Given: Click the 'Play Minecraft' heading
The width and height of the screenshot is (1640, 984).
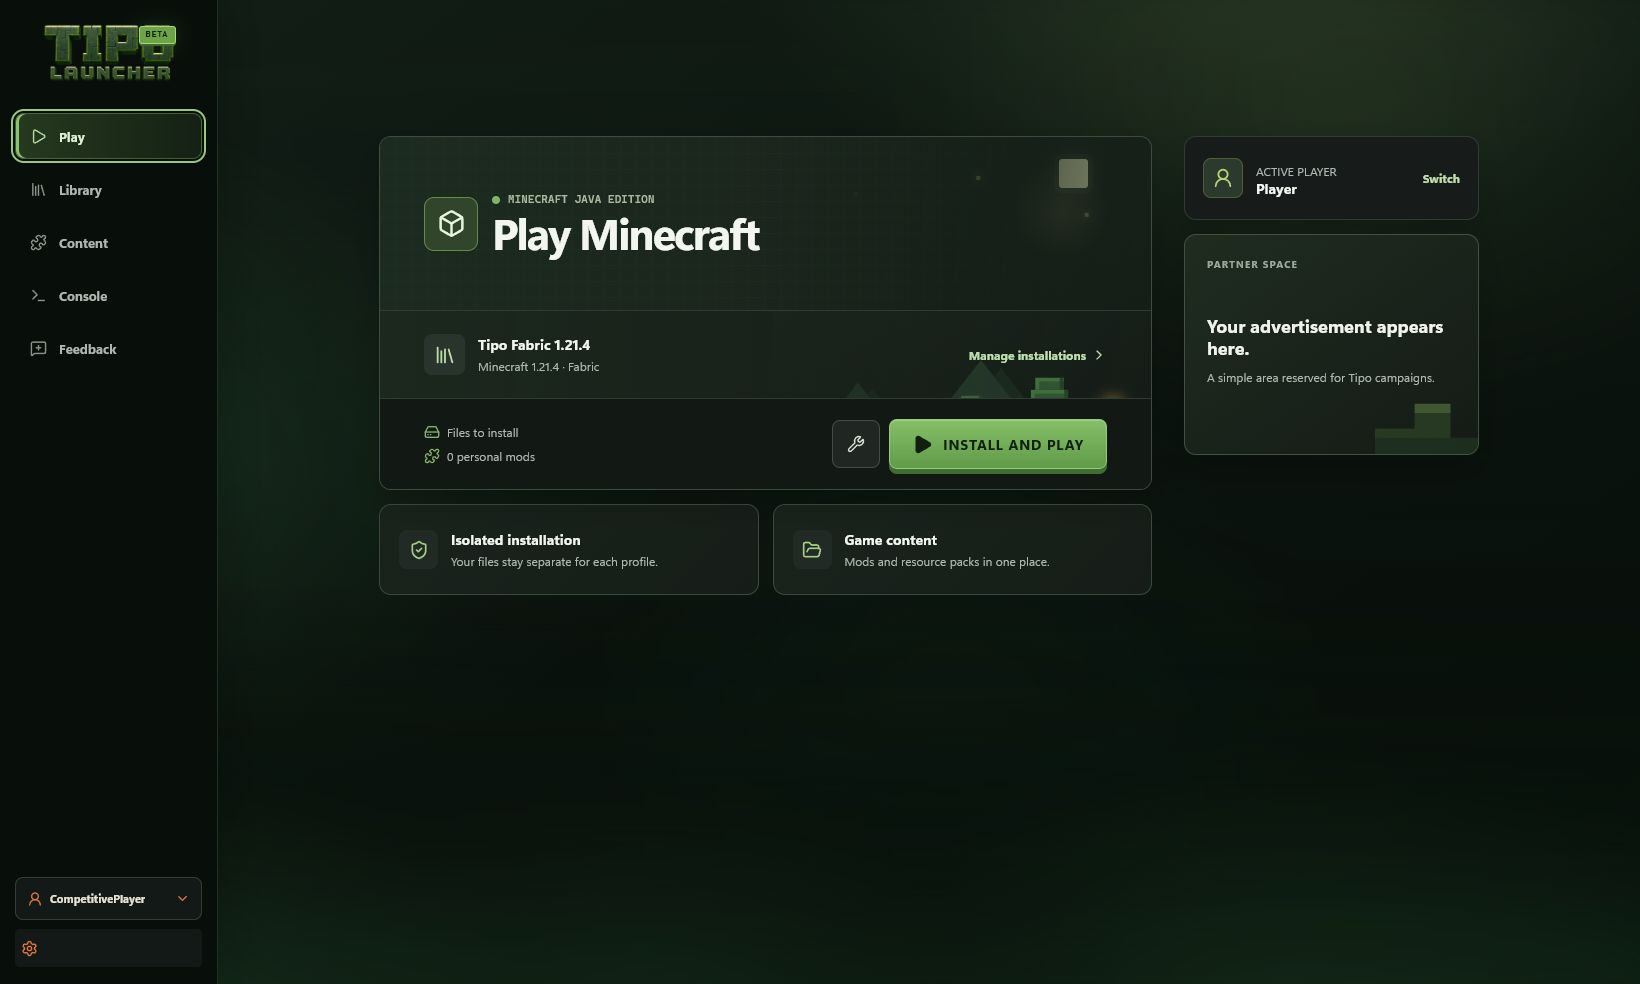Looking at the screenshot, I should tap(626, 235).
